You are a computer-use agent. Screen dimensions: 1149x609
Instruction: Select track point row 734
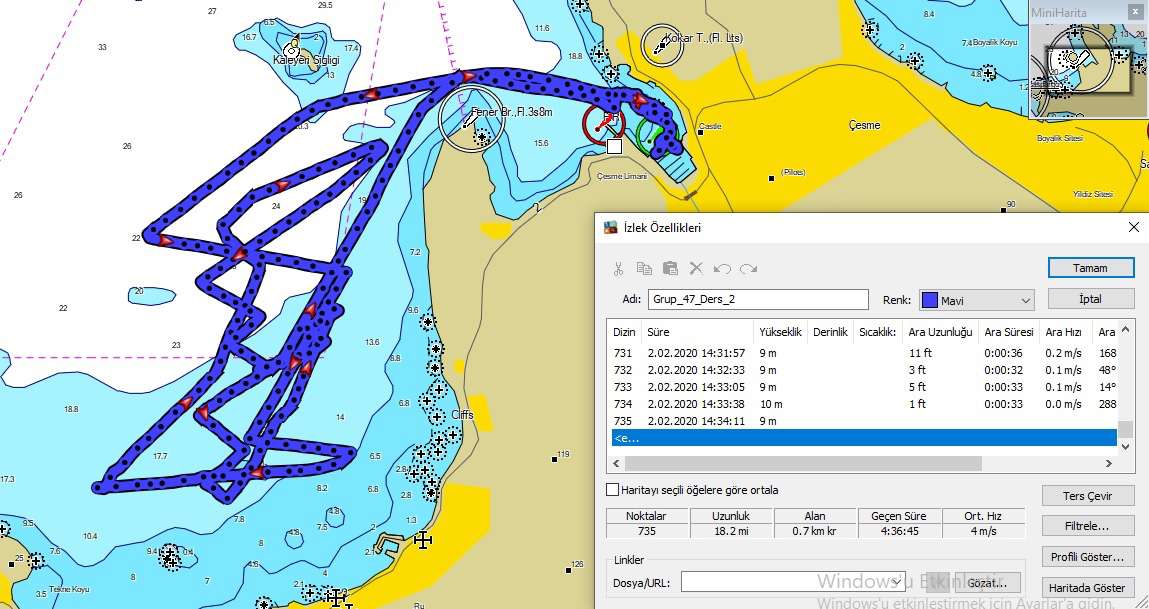864,404
